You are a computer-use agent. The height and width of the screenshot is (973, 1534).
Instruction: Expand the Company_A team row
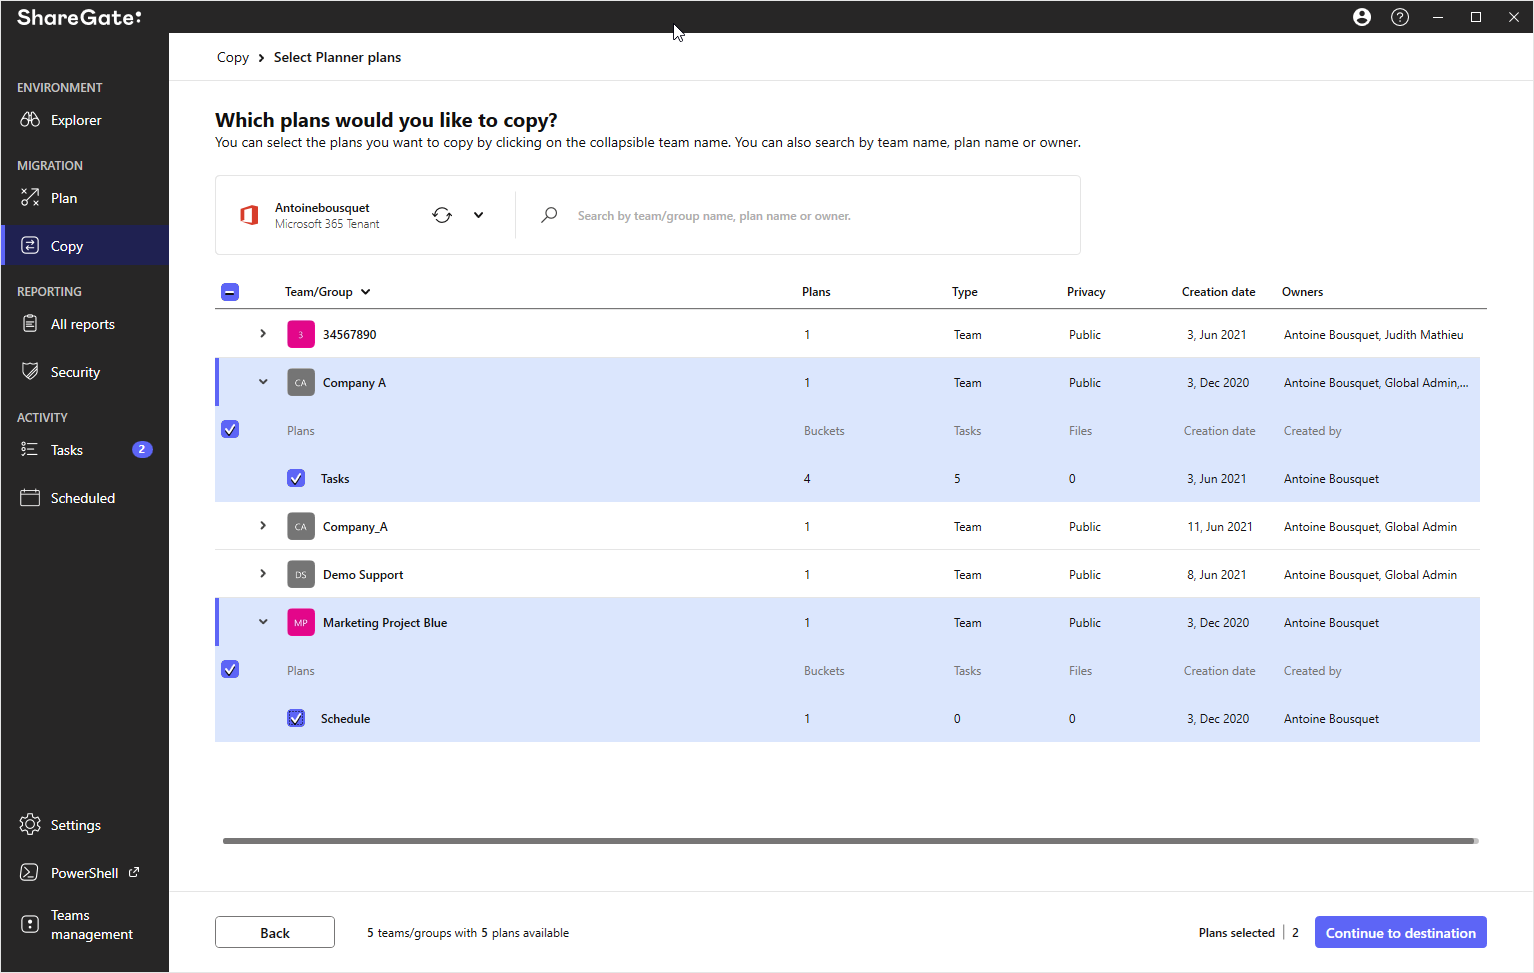tap(263, 525)
